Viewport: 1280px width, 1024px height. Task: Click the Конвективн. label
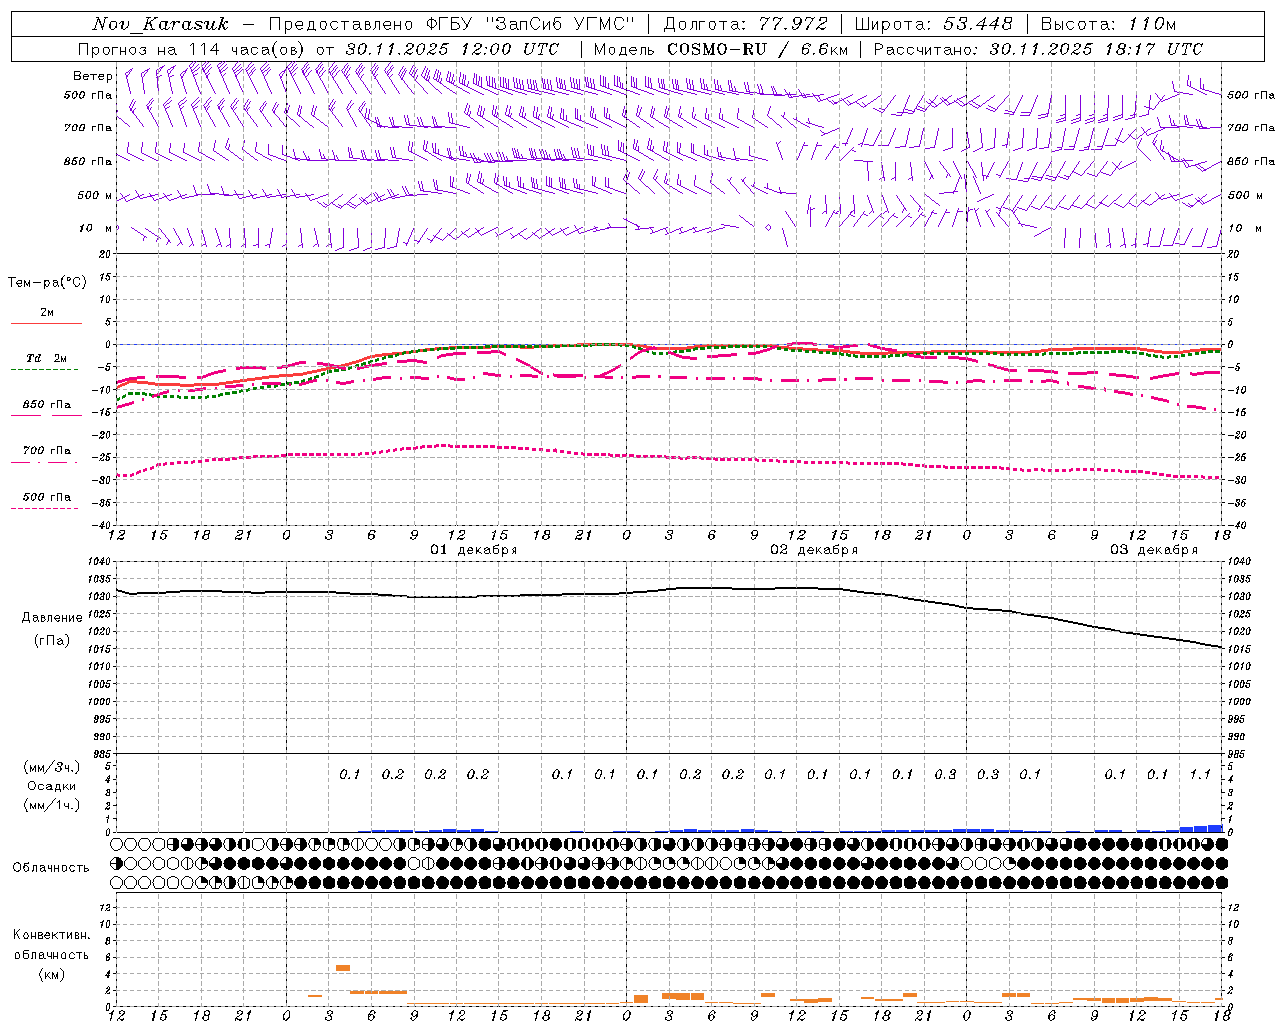point(51,935)
